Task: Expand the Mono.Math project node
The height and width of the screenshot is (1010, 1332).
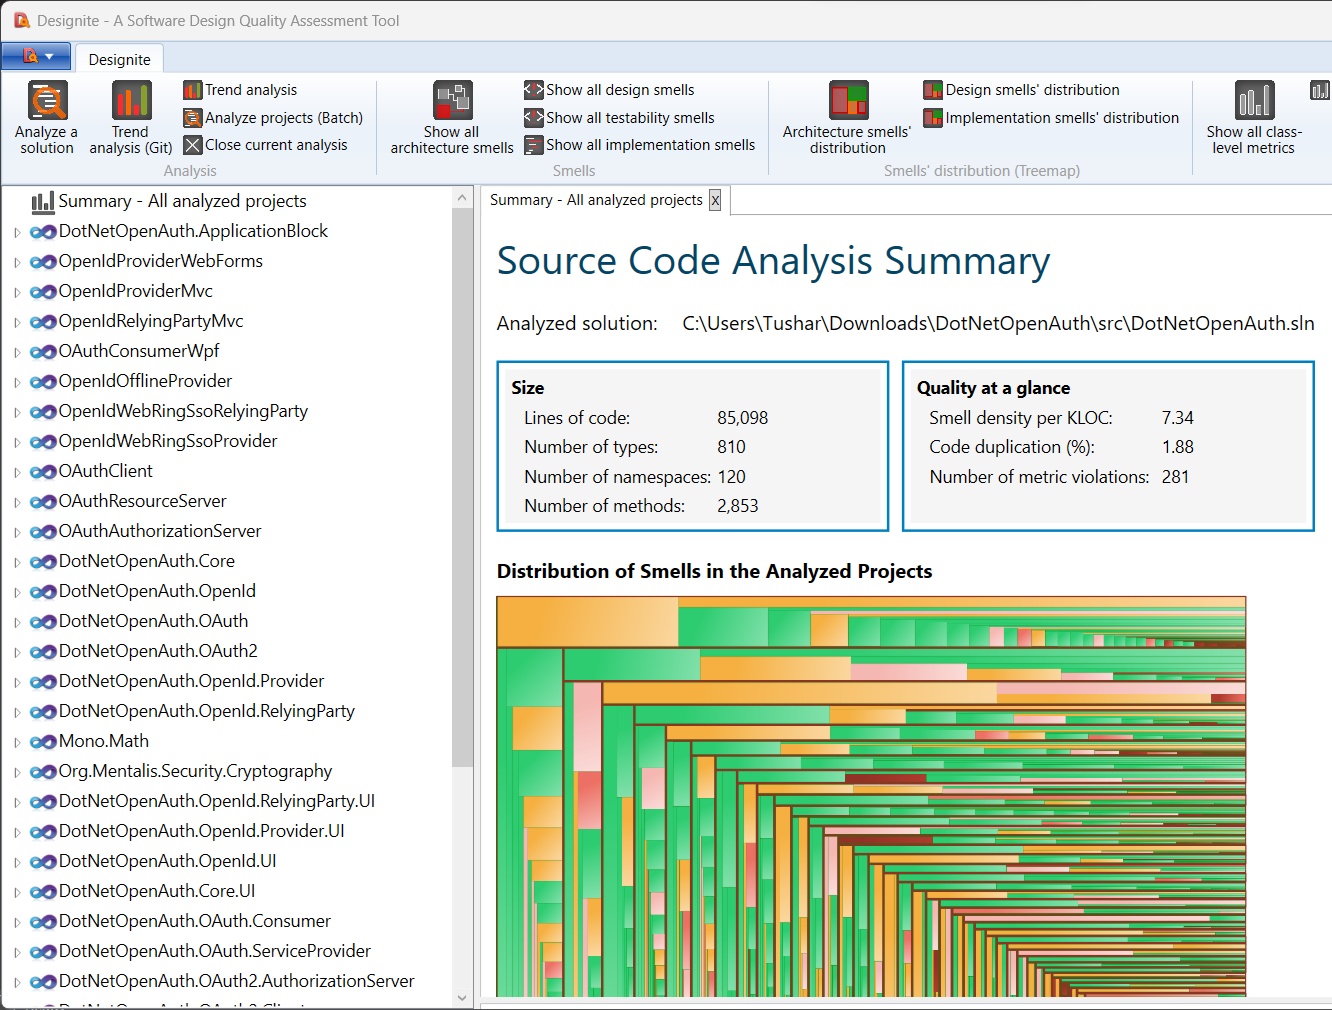Action: tap(17, 742)
